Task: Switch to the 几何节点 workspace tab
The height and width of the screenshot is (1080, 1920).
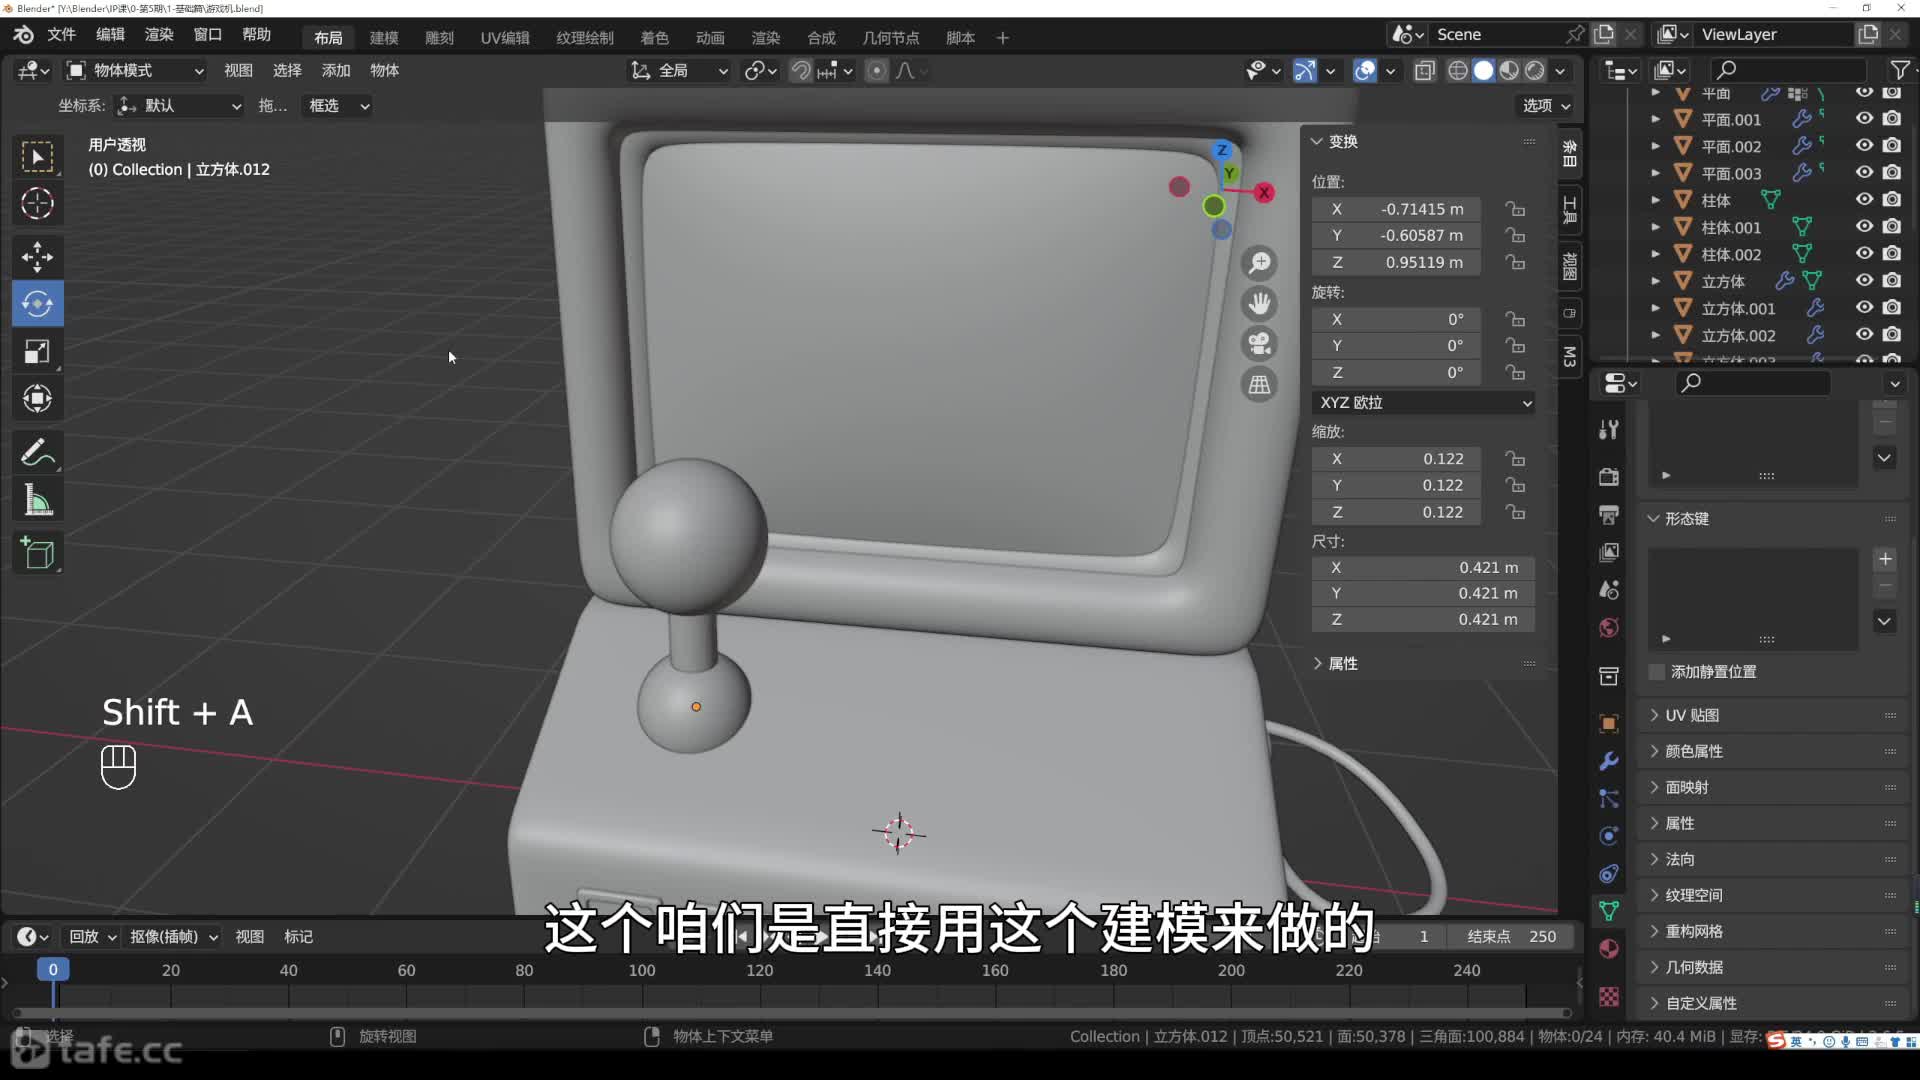Action: coord(890,38)
